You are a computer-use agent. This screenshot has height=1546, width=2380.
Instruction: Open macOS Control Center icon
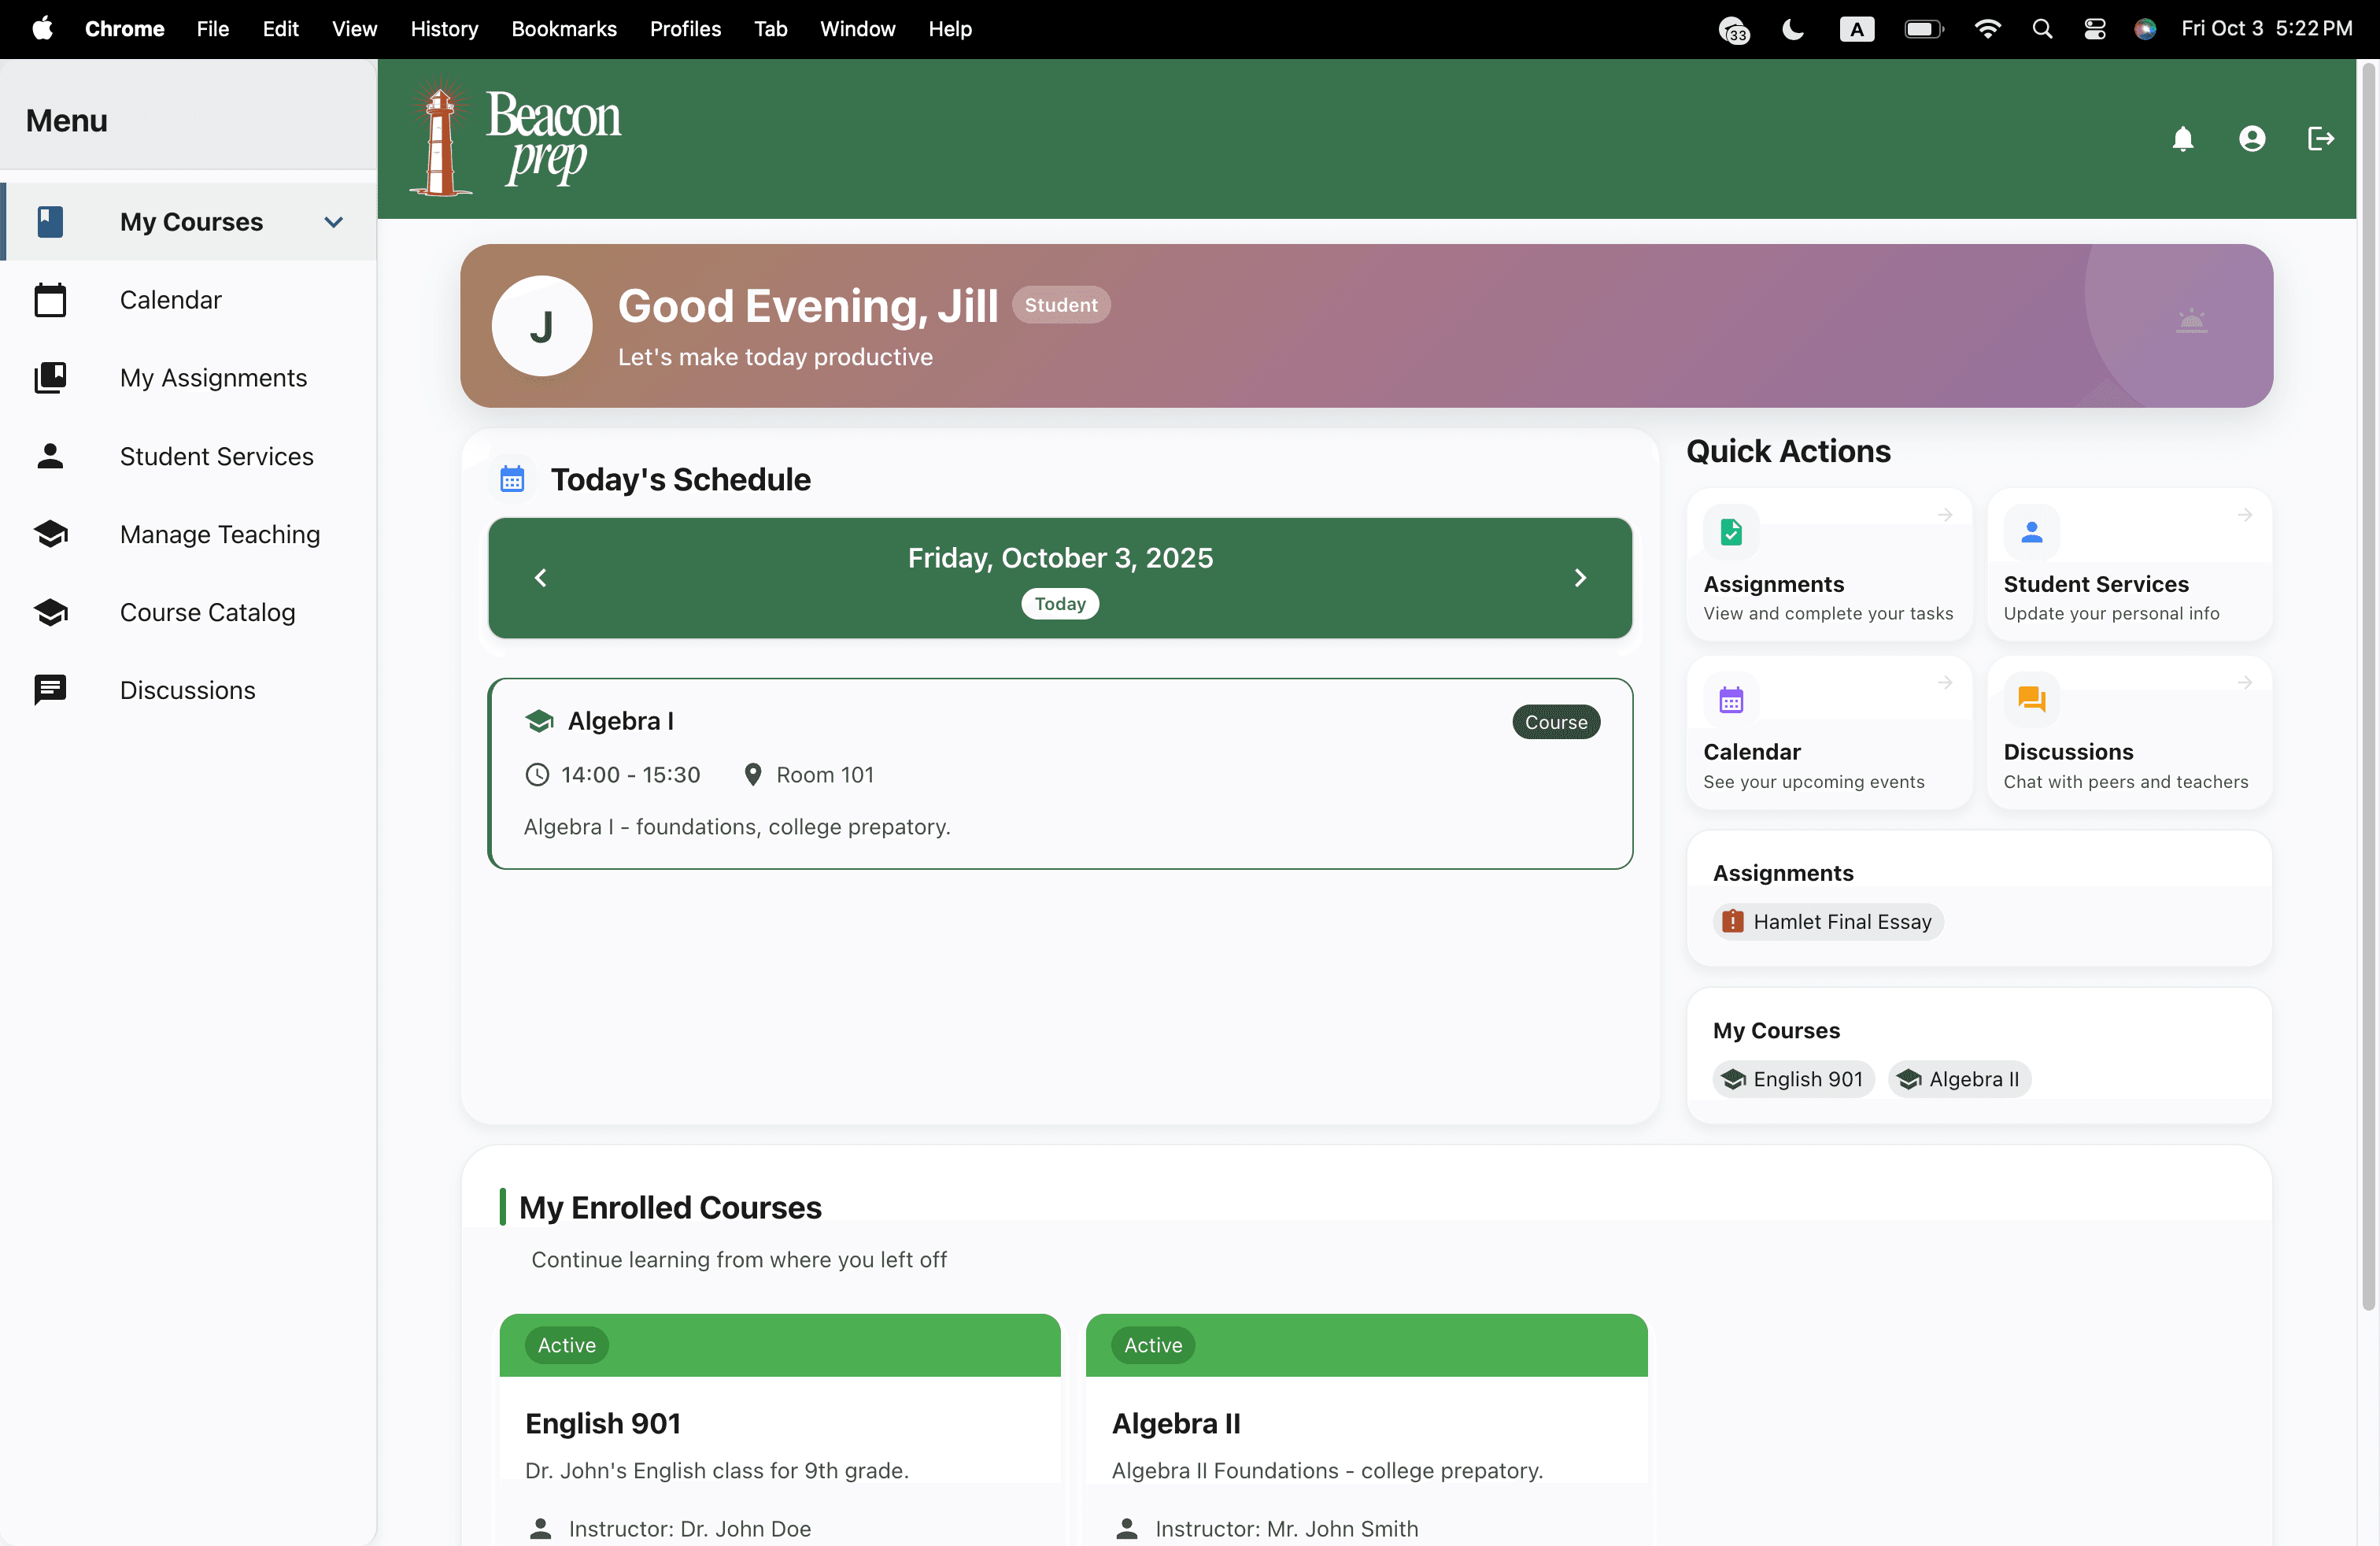[2094, 29]
